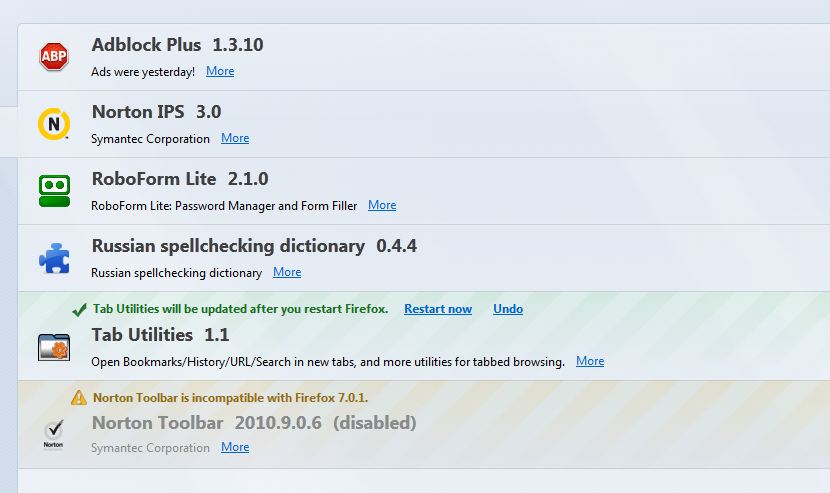Click the disabled Norton Toolbar checkmark icon
Screen dimensions: 830x493
click(54, 435)
